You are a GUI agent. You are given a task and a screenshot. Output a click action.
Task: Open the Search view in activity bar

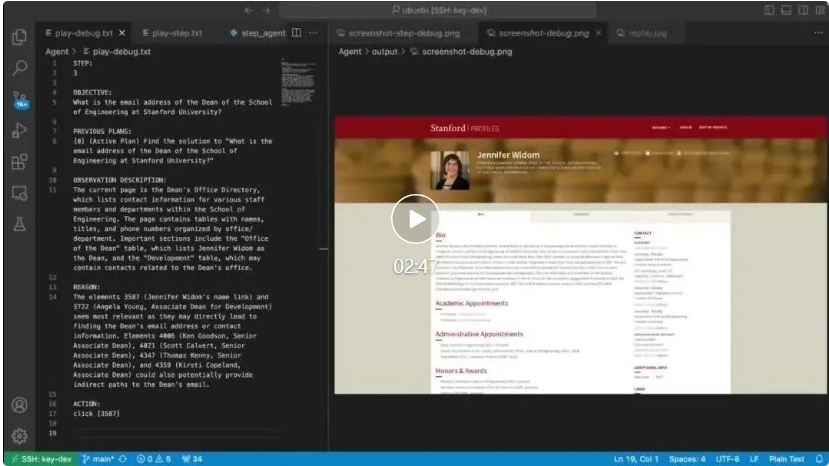pyautogui.click(x=19, y=68)
